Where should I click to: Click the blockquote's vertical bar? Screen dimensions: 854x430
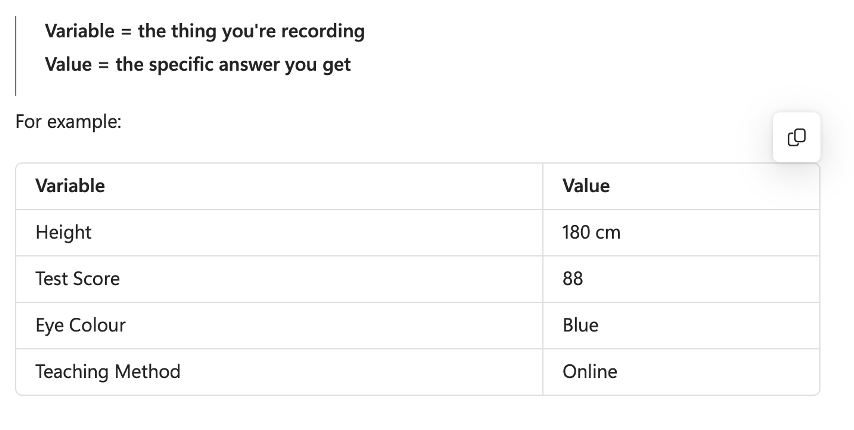pyautogui.click(x=16, y=56)
